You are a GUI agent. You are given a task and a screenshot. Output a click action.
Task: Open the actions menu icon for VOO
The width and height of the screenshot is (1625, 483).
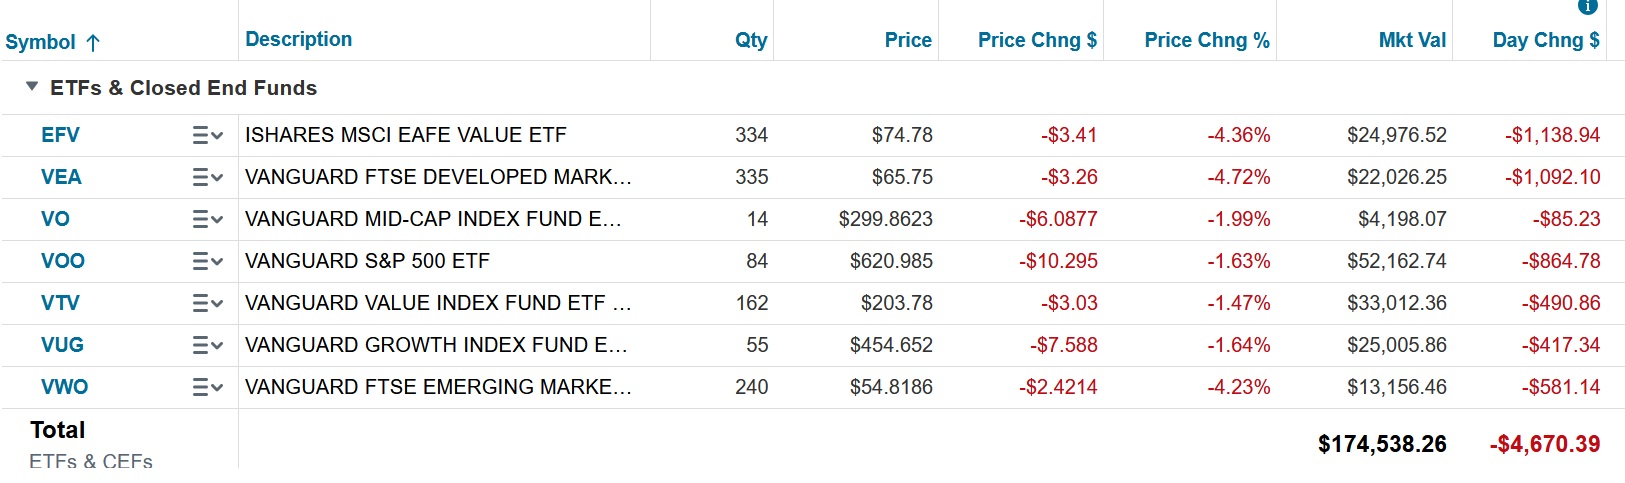tap(207, 261)
